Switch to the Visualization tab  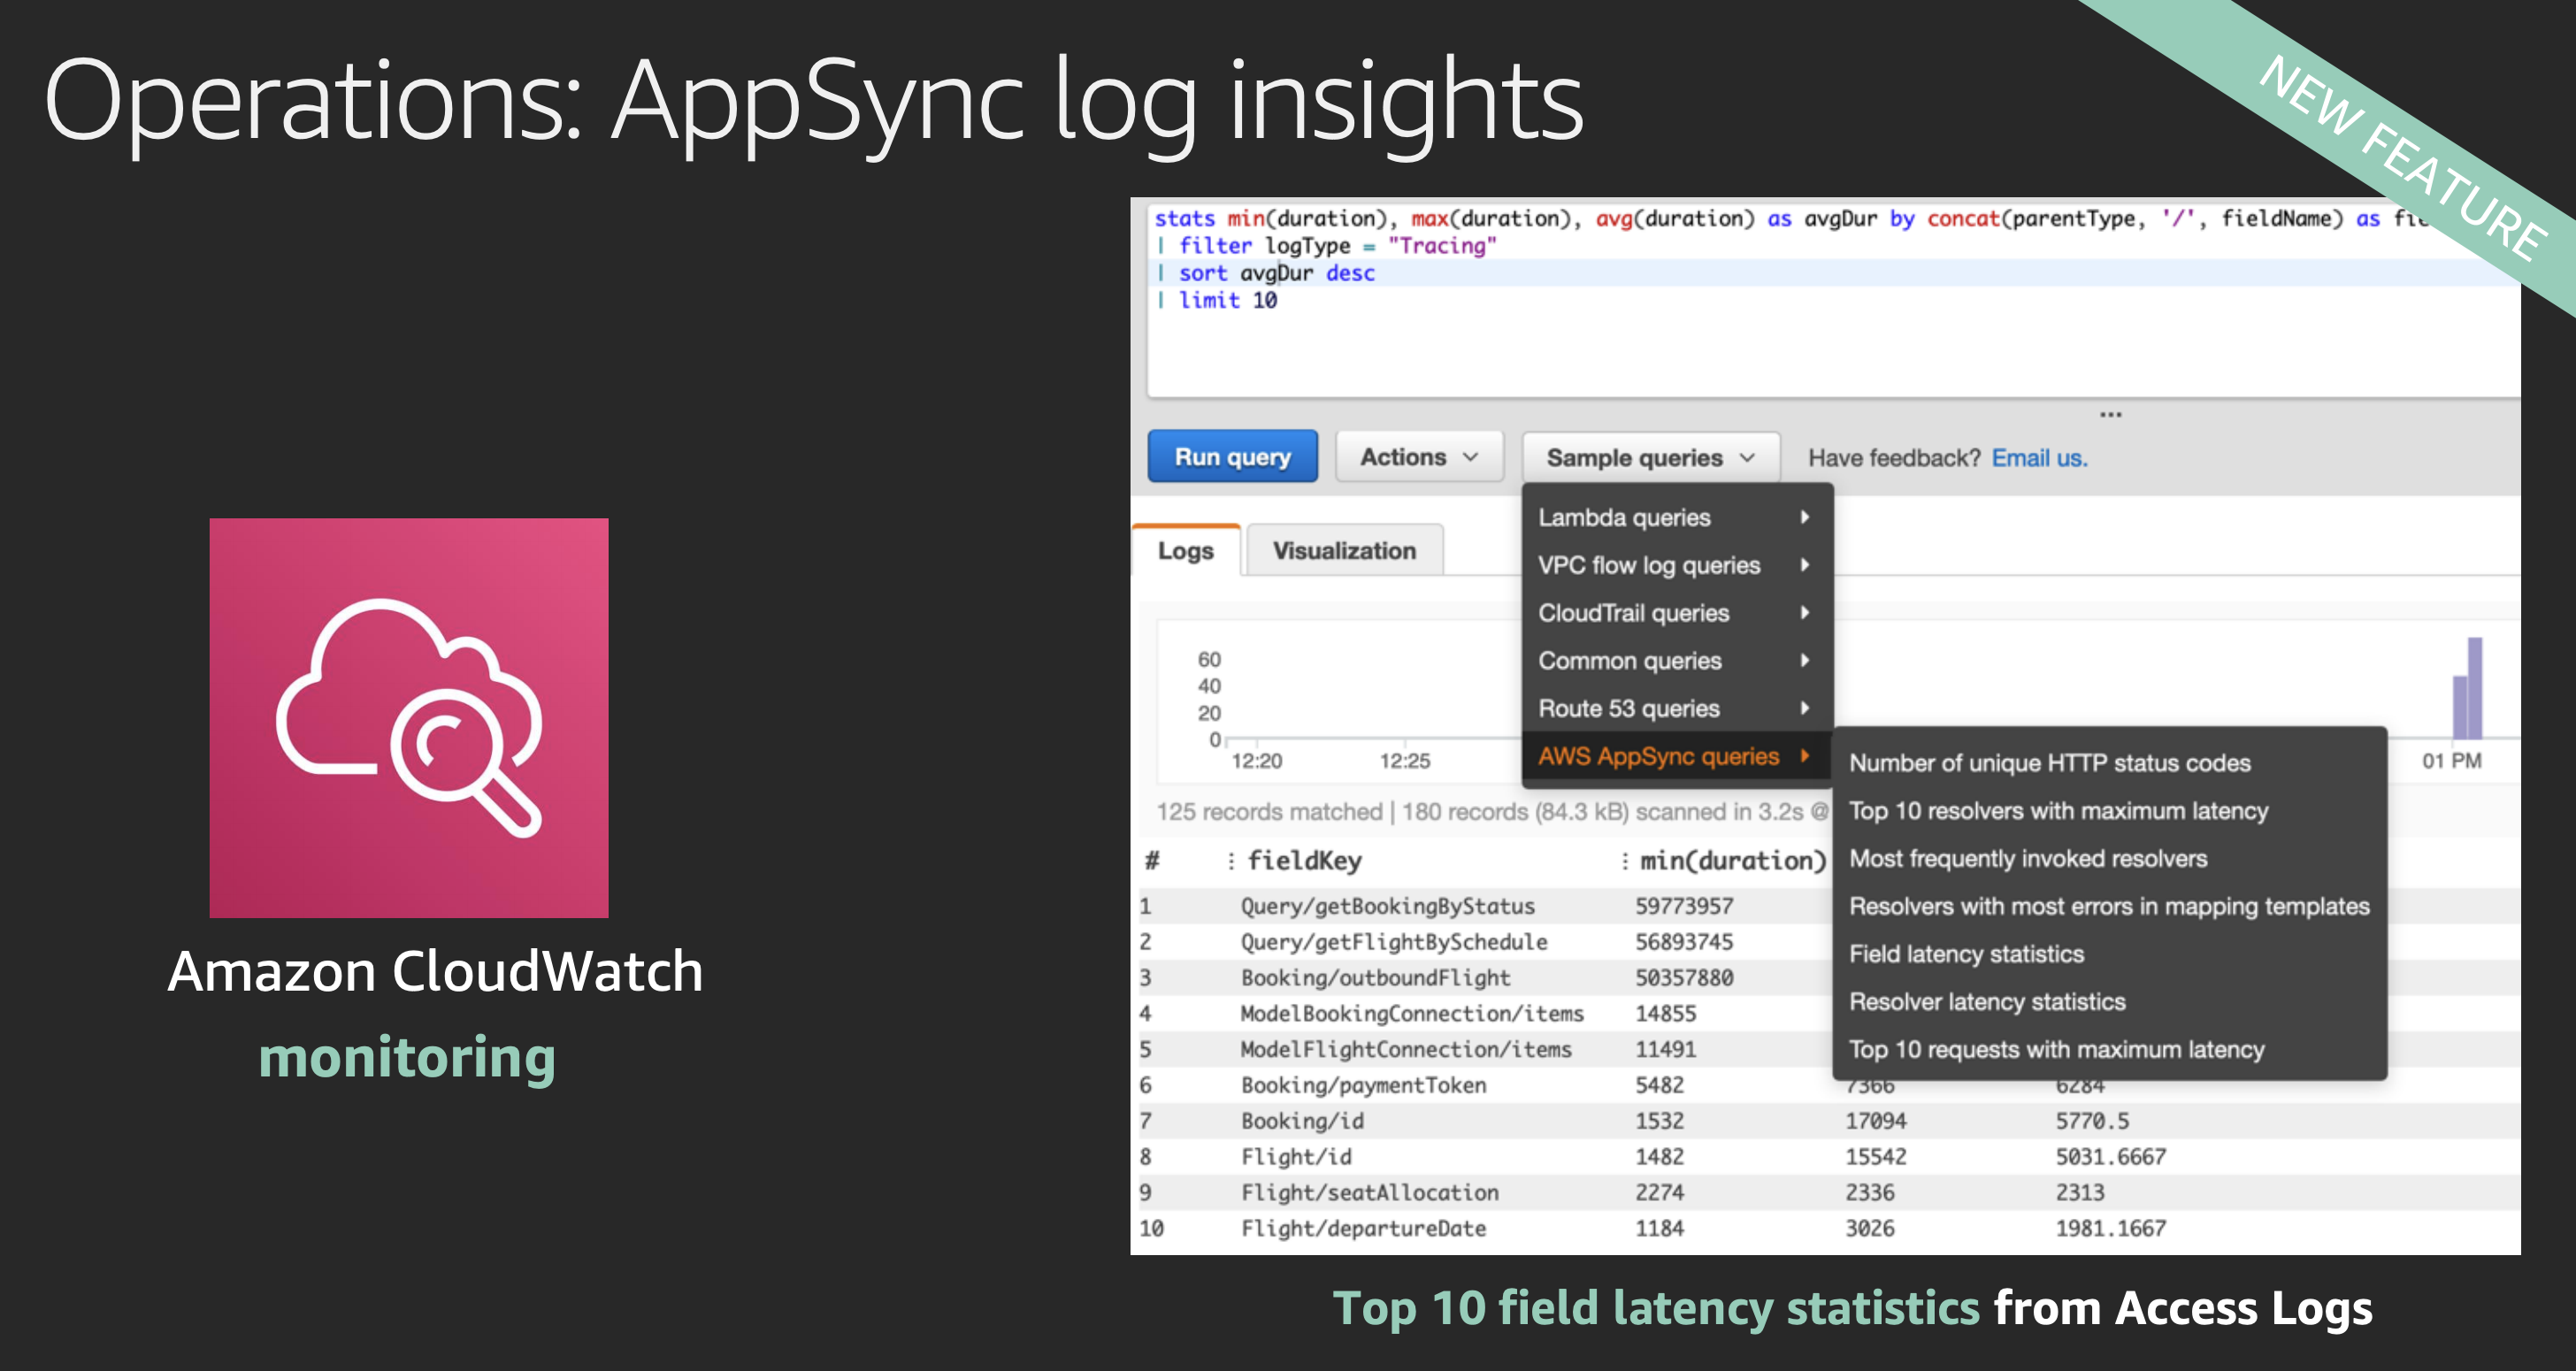click(1344, 551)
